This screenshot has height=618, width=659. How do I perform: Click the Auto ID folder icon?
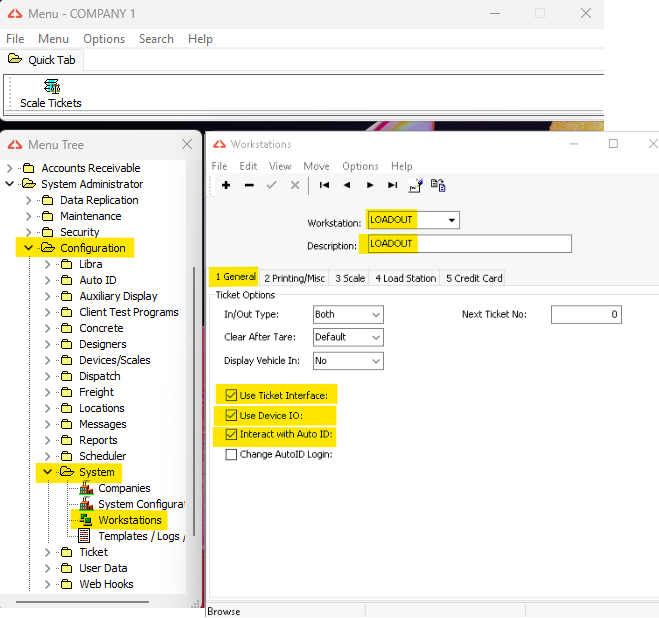pyautogui.click(x=66, y=280)
